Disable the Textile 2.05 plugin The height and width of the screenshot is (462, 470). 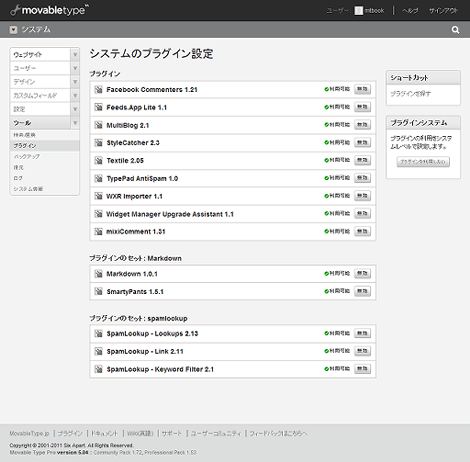click(x=362, y=160)
